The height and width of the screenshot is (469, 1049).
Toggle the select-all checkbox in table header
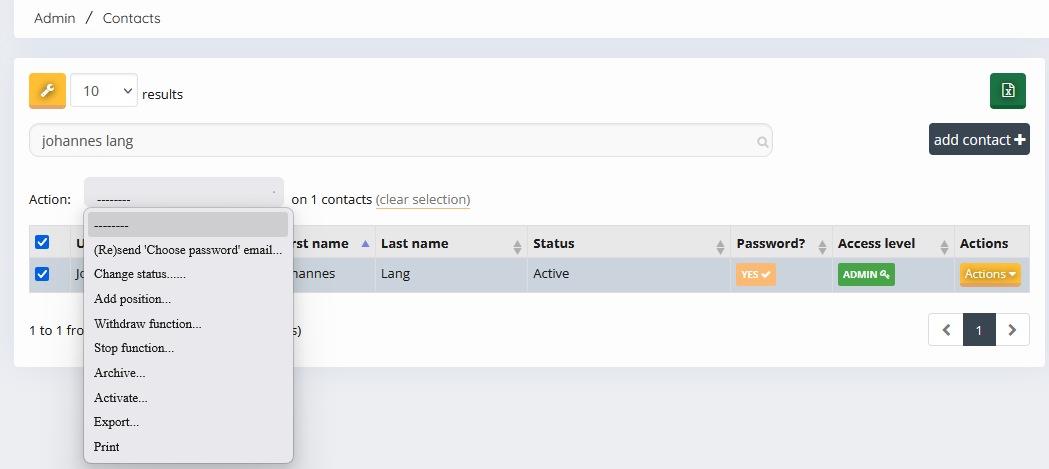pos(42,242)
